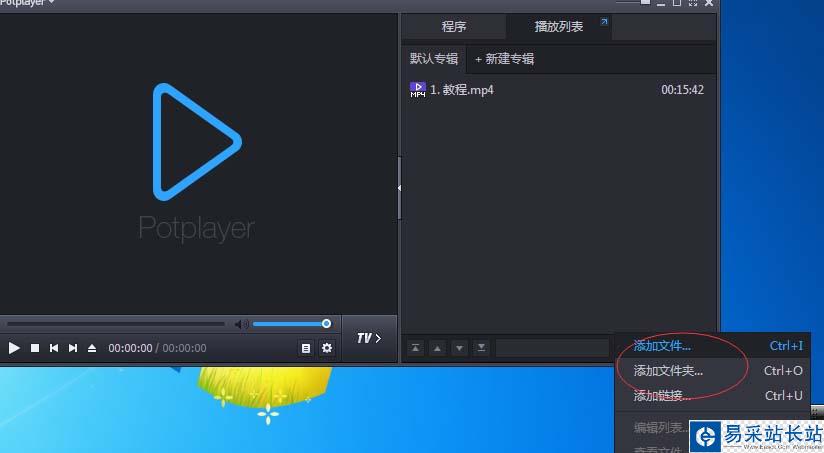Viewport: 824px width, 453px height.
Task: Move the selected item up one
Action: (x=437, y=348)
